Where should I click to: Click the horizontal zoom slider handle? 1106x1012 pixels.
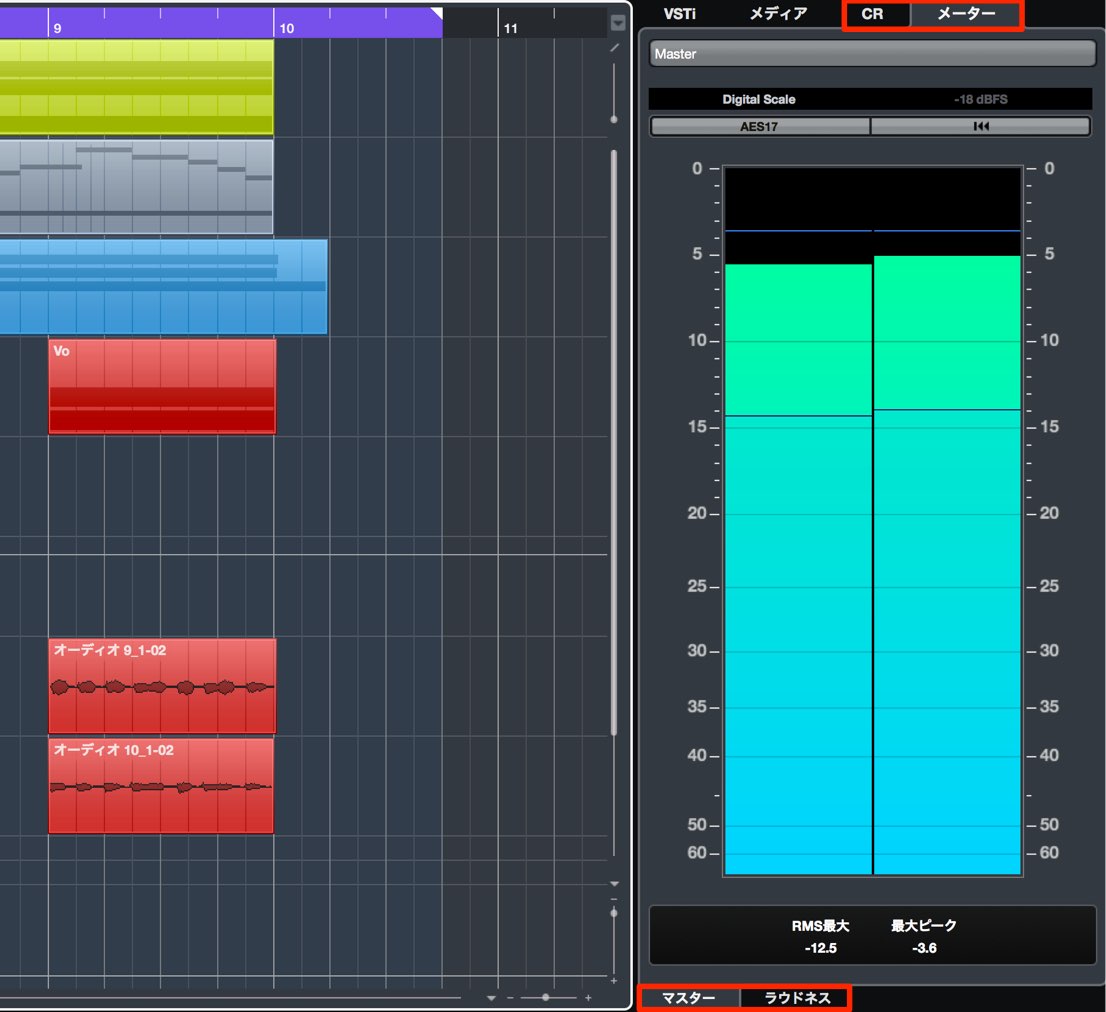[x=545, y=997]
